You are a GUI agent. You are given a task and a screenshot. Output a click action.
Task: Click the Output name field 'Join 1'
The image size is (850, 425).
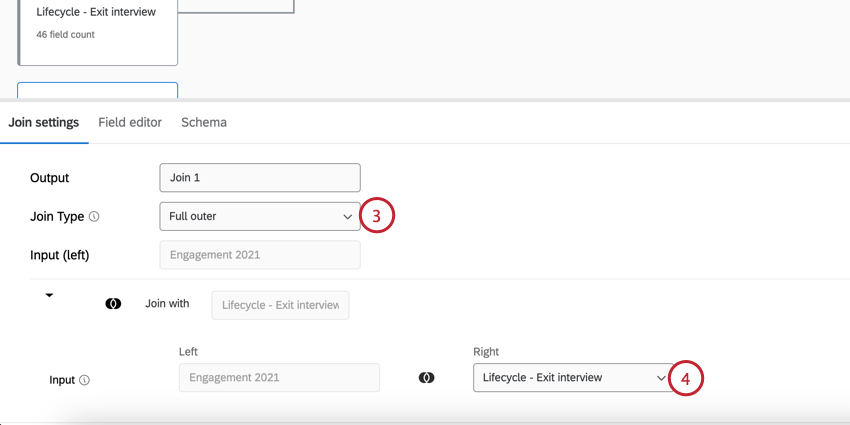(260, 178)
